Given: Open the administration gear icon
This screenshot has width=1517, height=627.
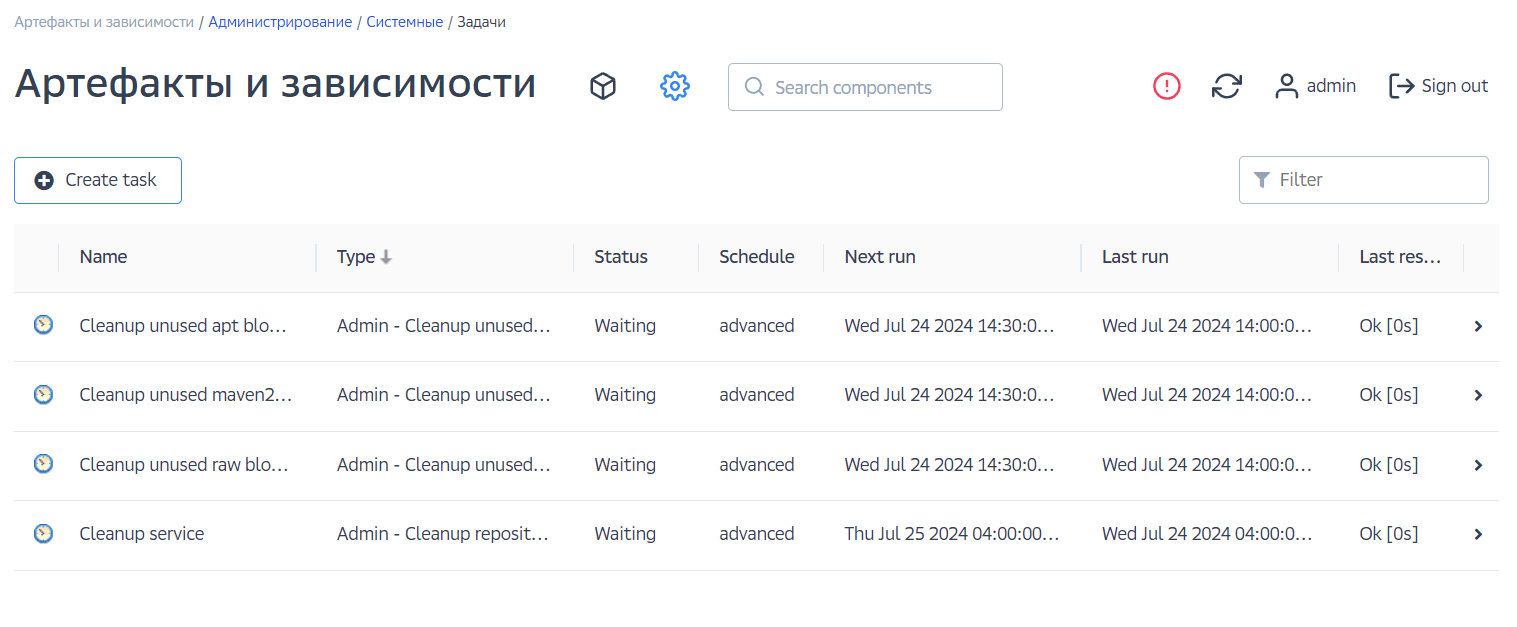Looking at the screenshot, I should [675, 87].
